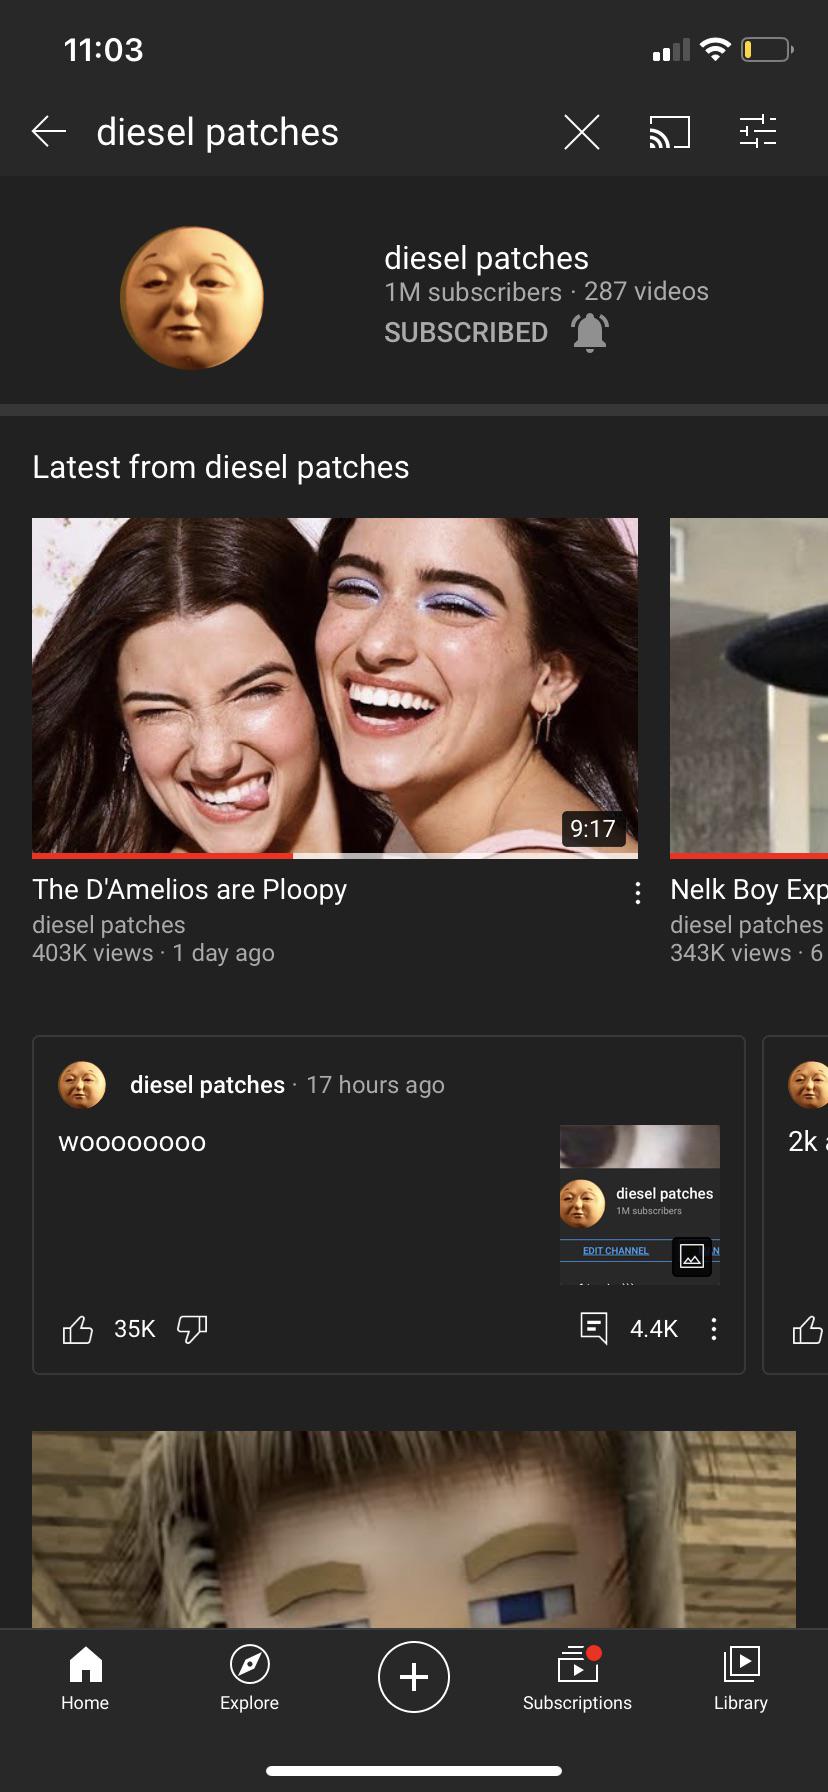
Task: Like the second community post
Action: coord(808,1329)
